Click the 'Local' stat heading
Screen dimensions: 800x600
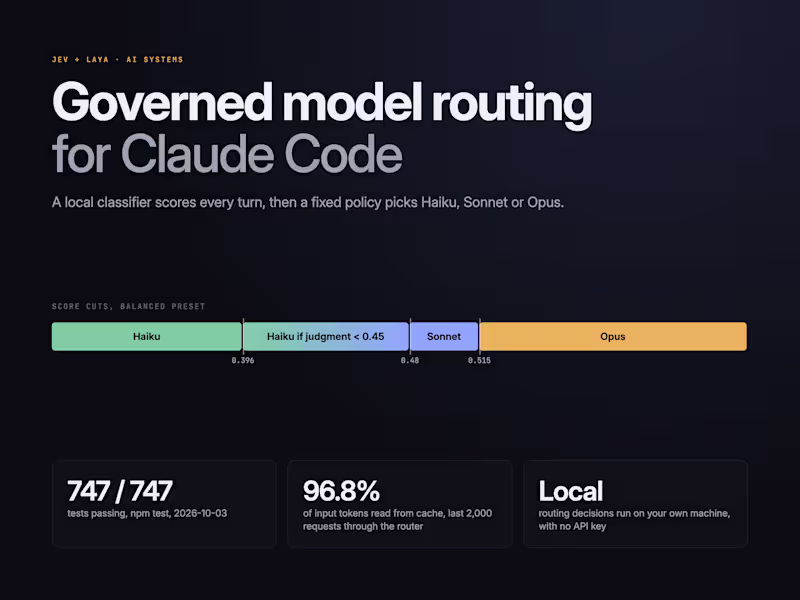tap(571, 491)
